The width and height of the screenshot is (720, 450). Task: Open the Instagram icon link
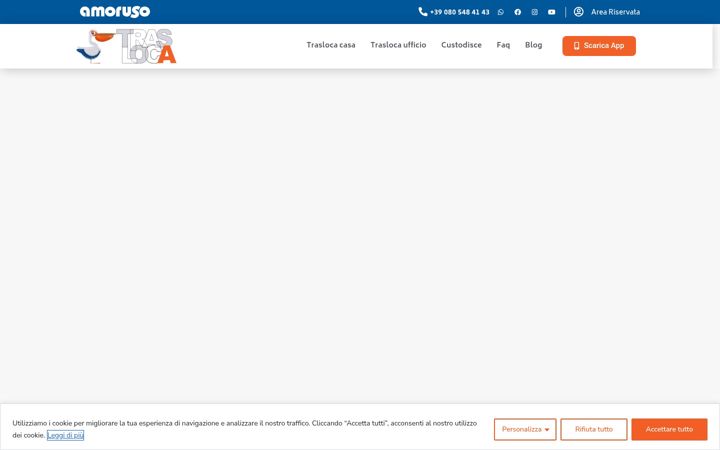click(534, 12)
